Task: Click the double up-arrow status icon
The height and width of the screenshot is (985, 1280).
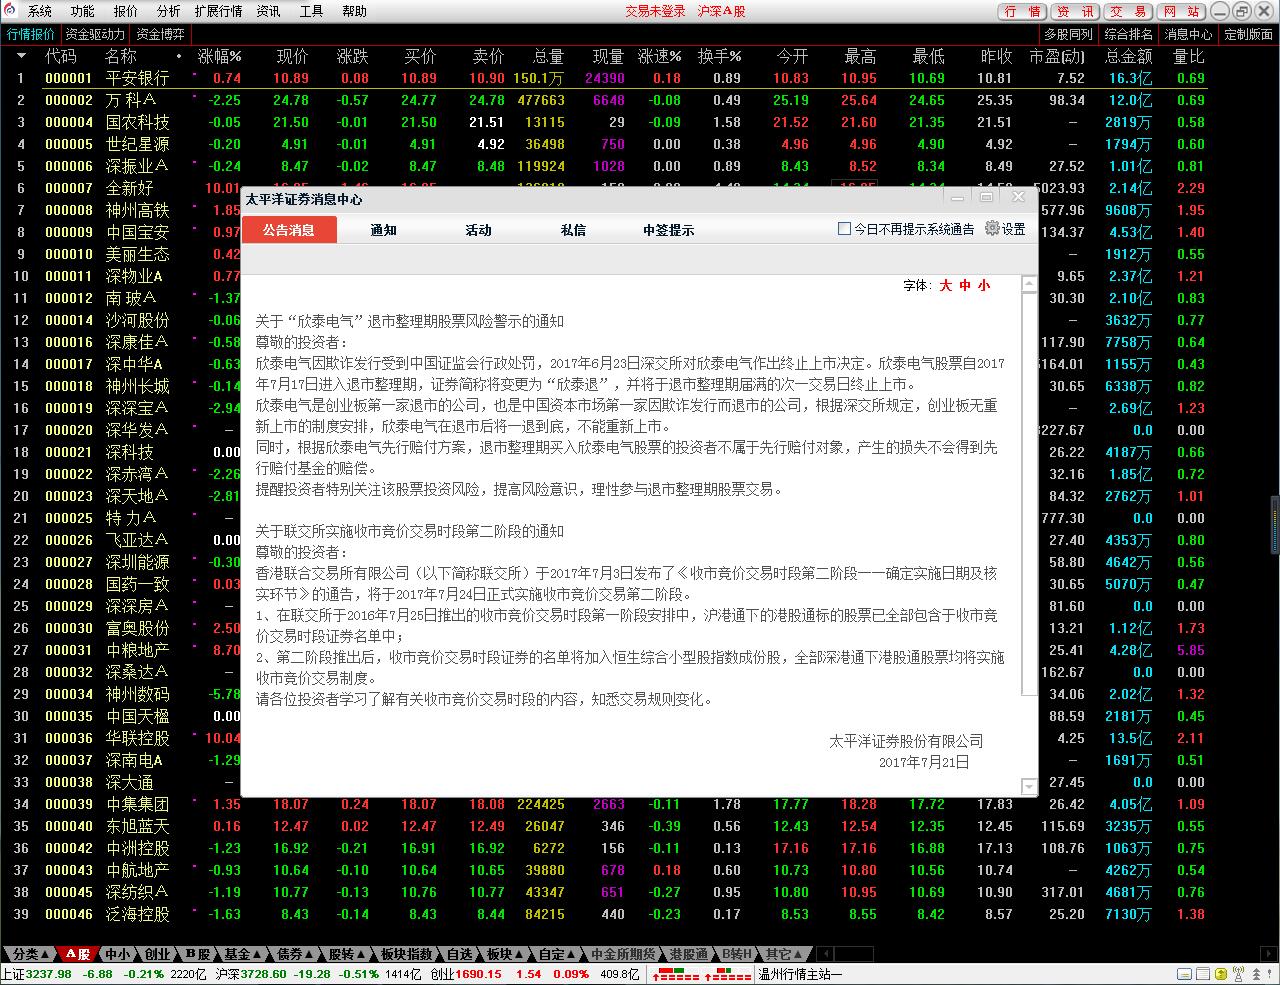Action: click(1256, 974)
